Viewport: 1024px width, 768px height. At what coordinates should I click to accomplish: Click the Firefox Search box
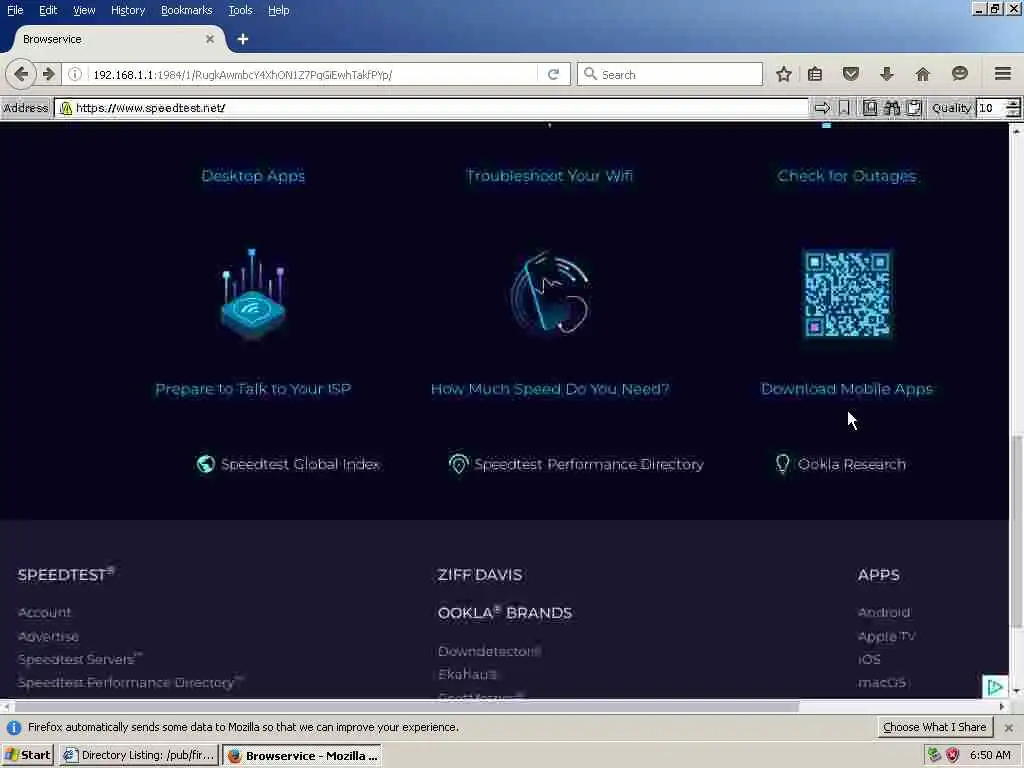[670, 74]
